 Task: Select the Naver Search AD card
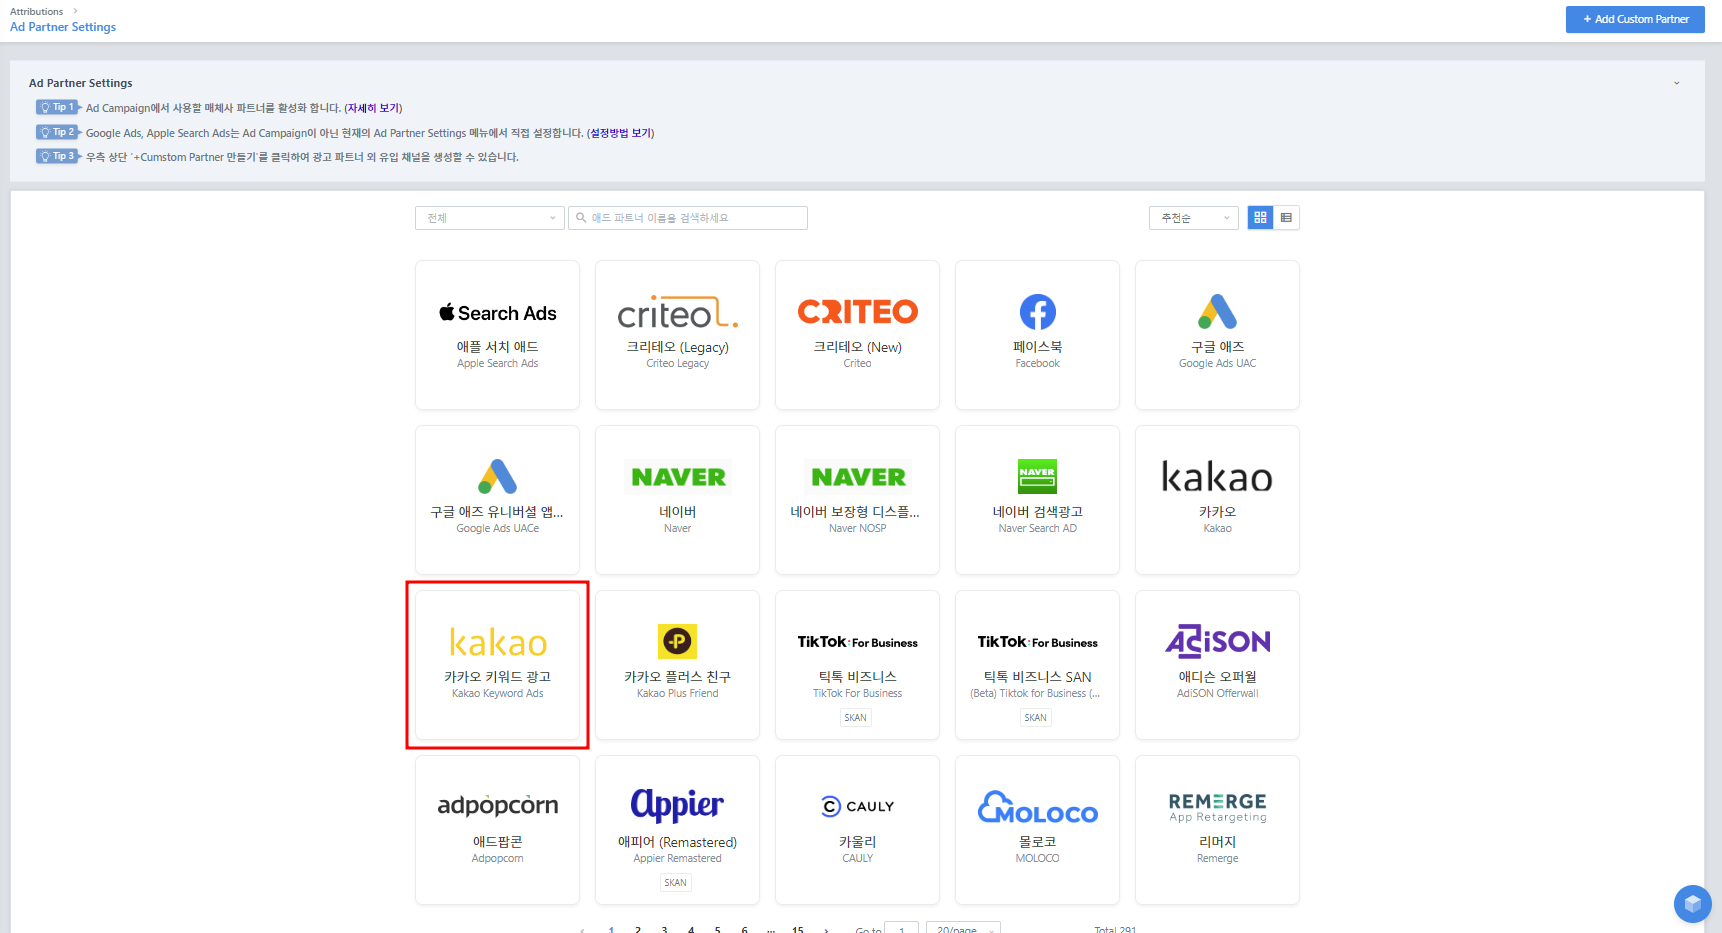[1037, 500]
